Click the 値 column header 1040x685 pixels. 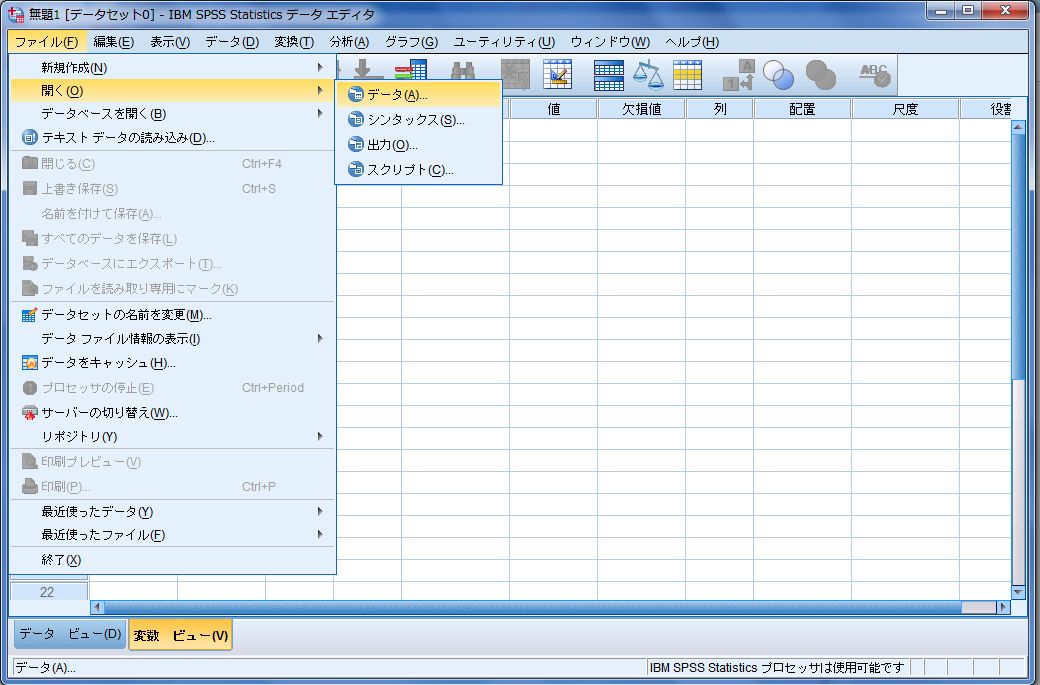coord(554,109)
